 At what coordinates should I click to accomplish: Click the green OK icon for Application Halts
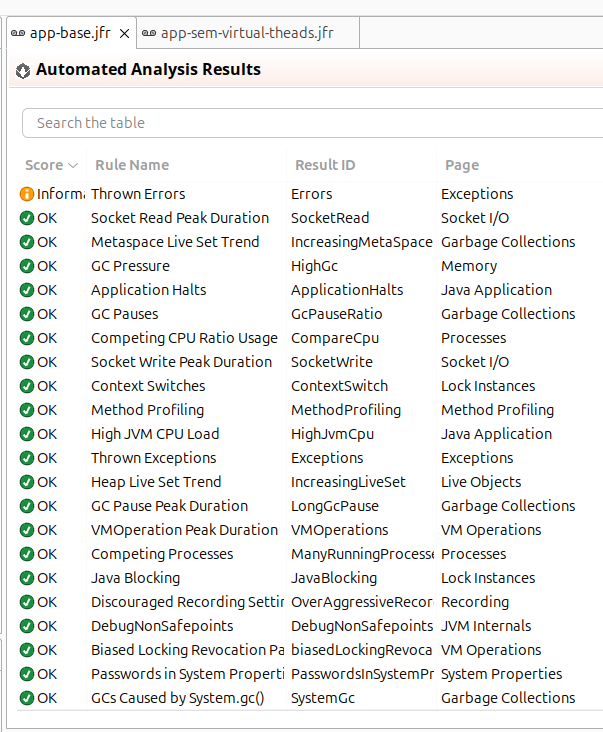pyautogui.click(x=27, y=290)
